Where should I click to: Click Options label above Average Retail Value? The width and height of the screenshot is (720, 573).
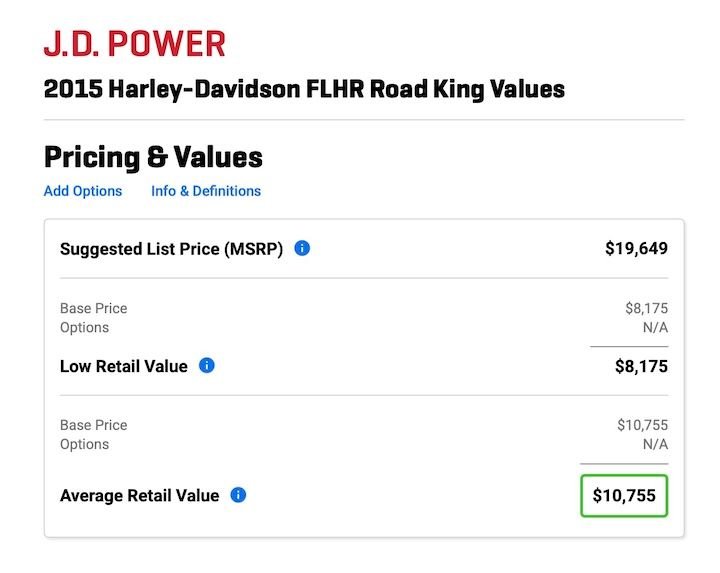85,444
